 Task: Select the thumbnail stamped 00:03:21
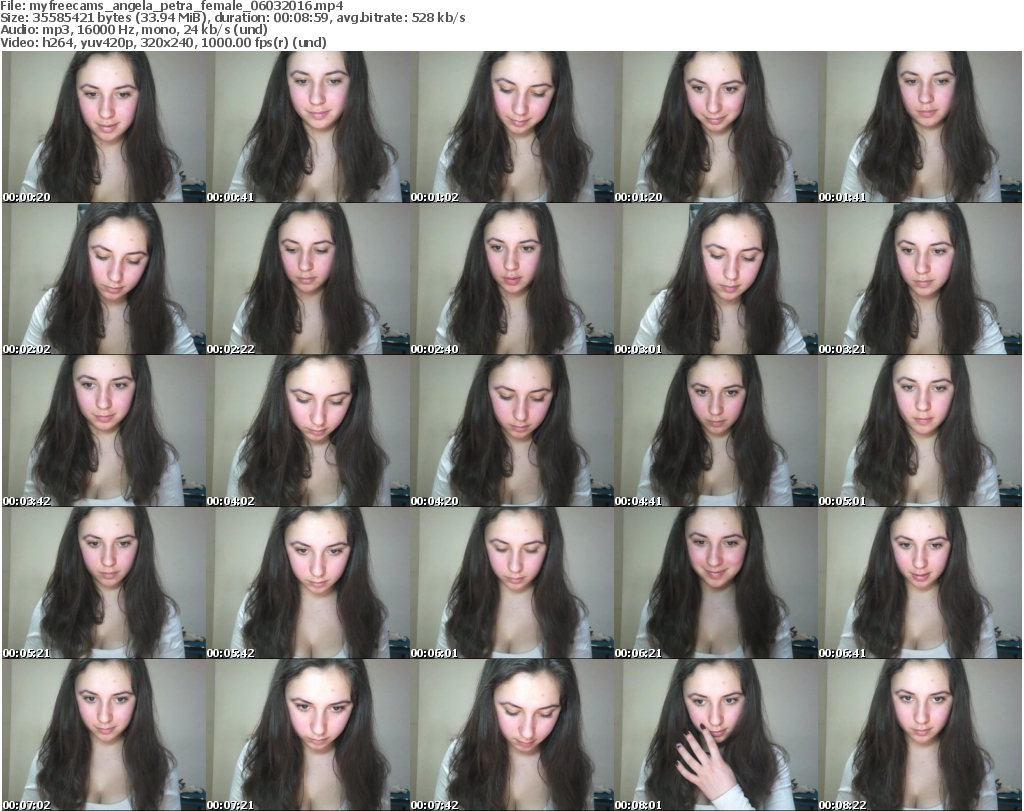pyautogui.click(x=920, y=279)
